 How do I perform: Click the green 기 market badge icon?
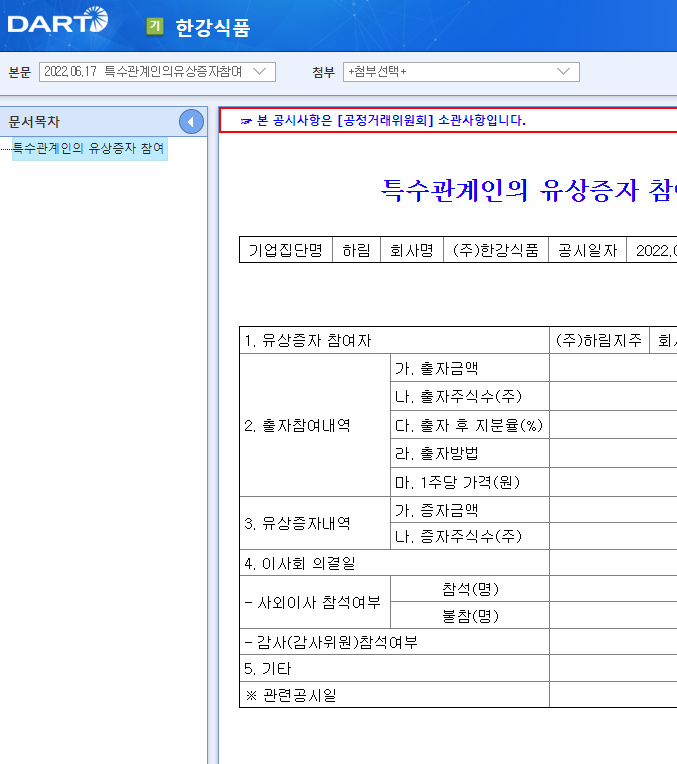click(x=155, y=26)
